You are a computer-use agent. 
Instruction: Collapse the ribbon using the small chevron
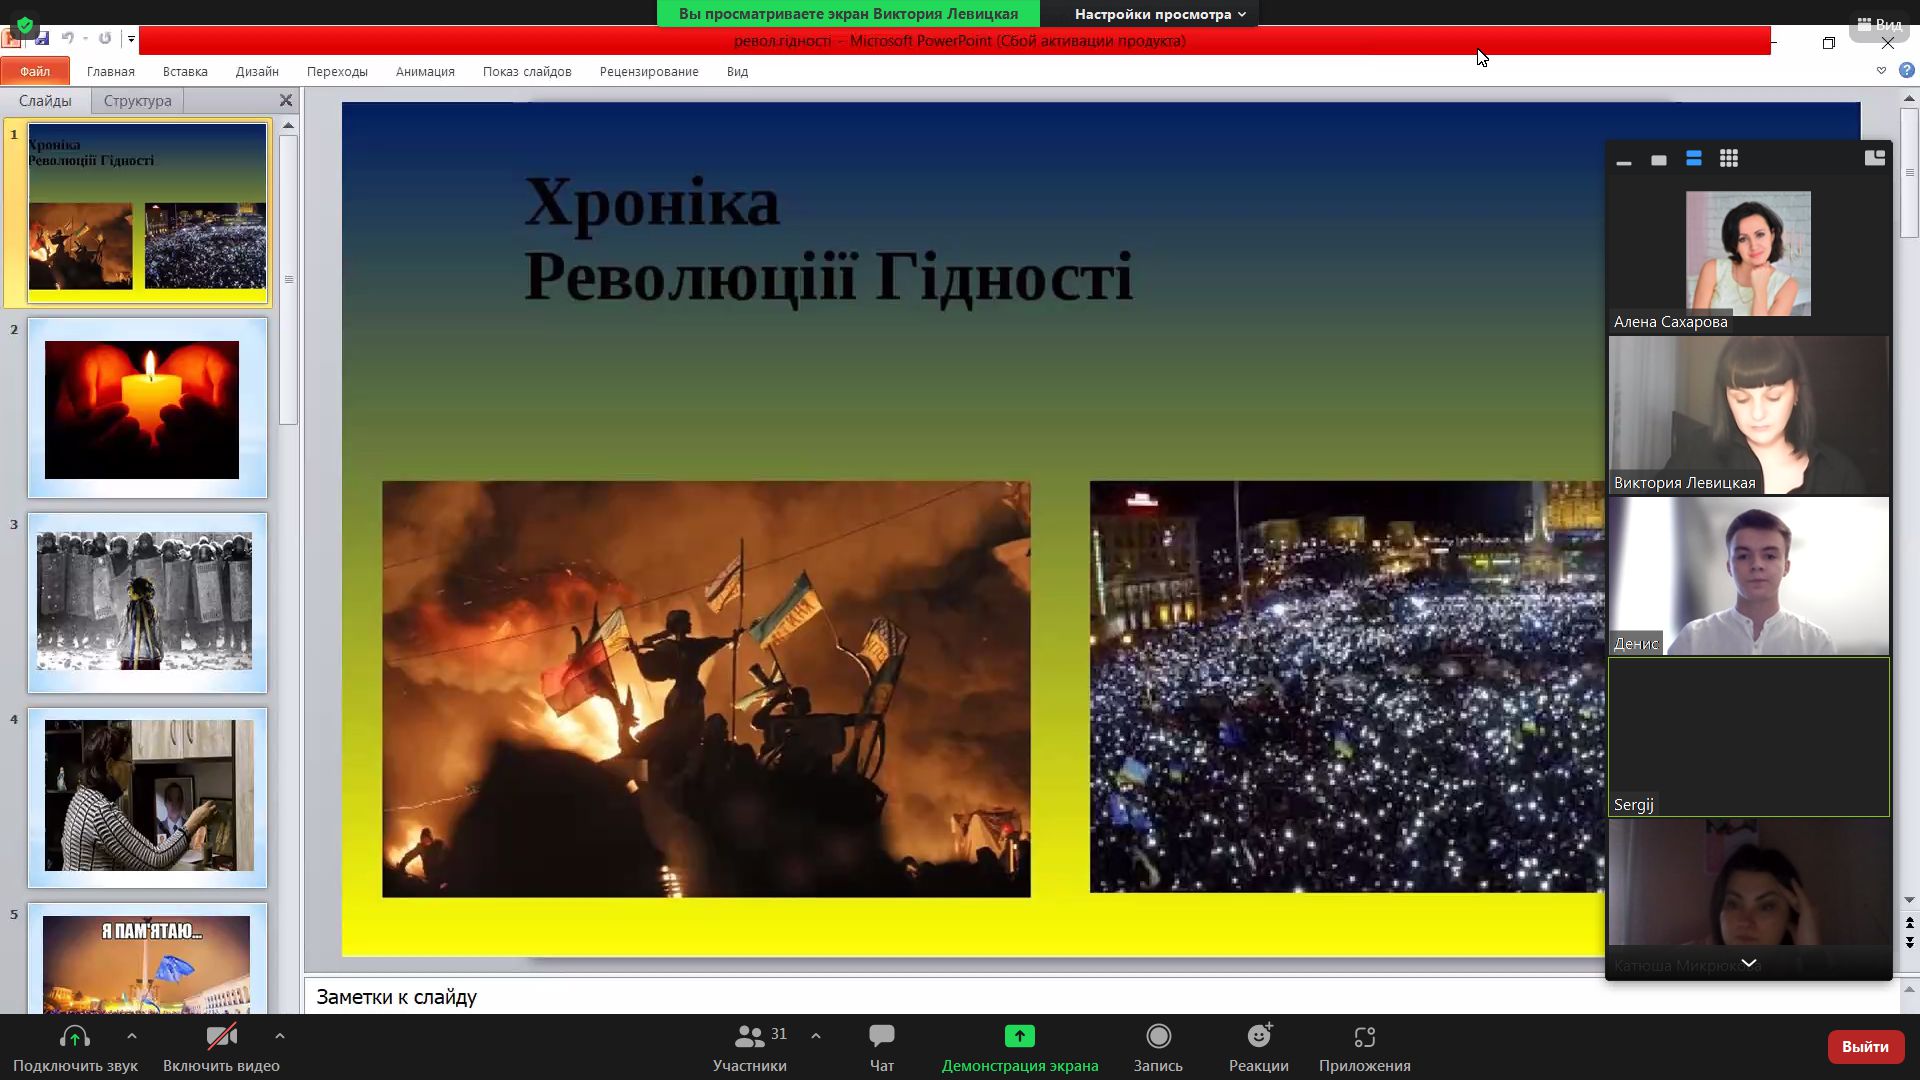click(1881, 70)
